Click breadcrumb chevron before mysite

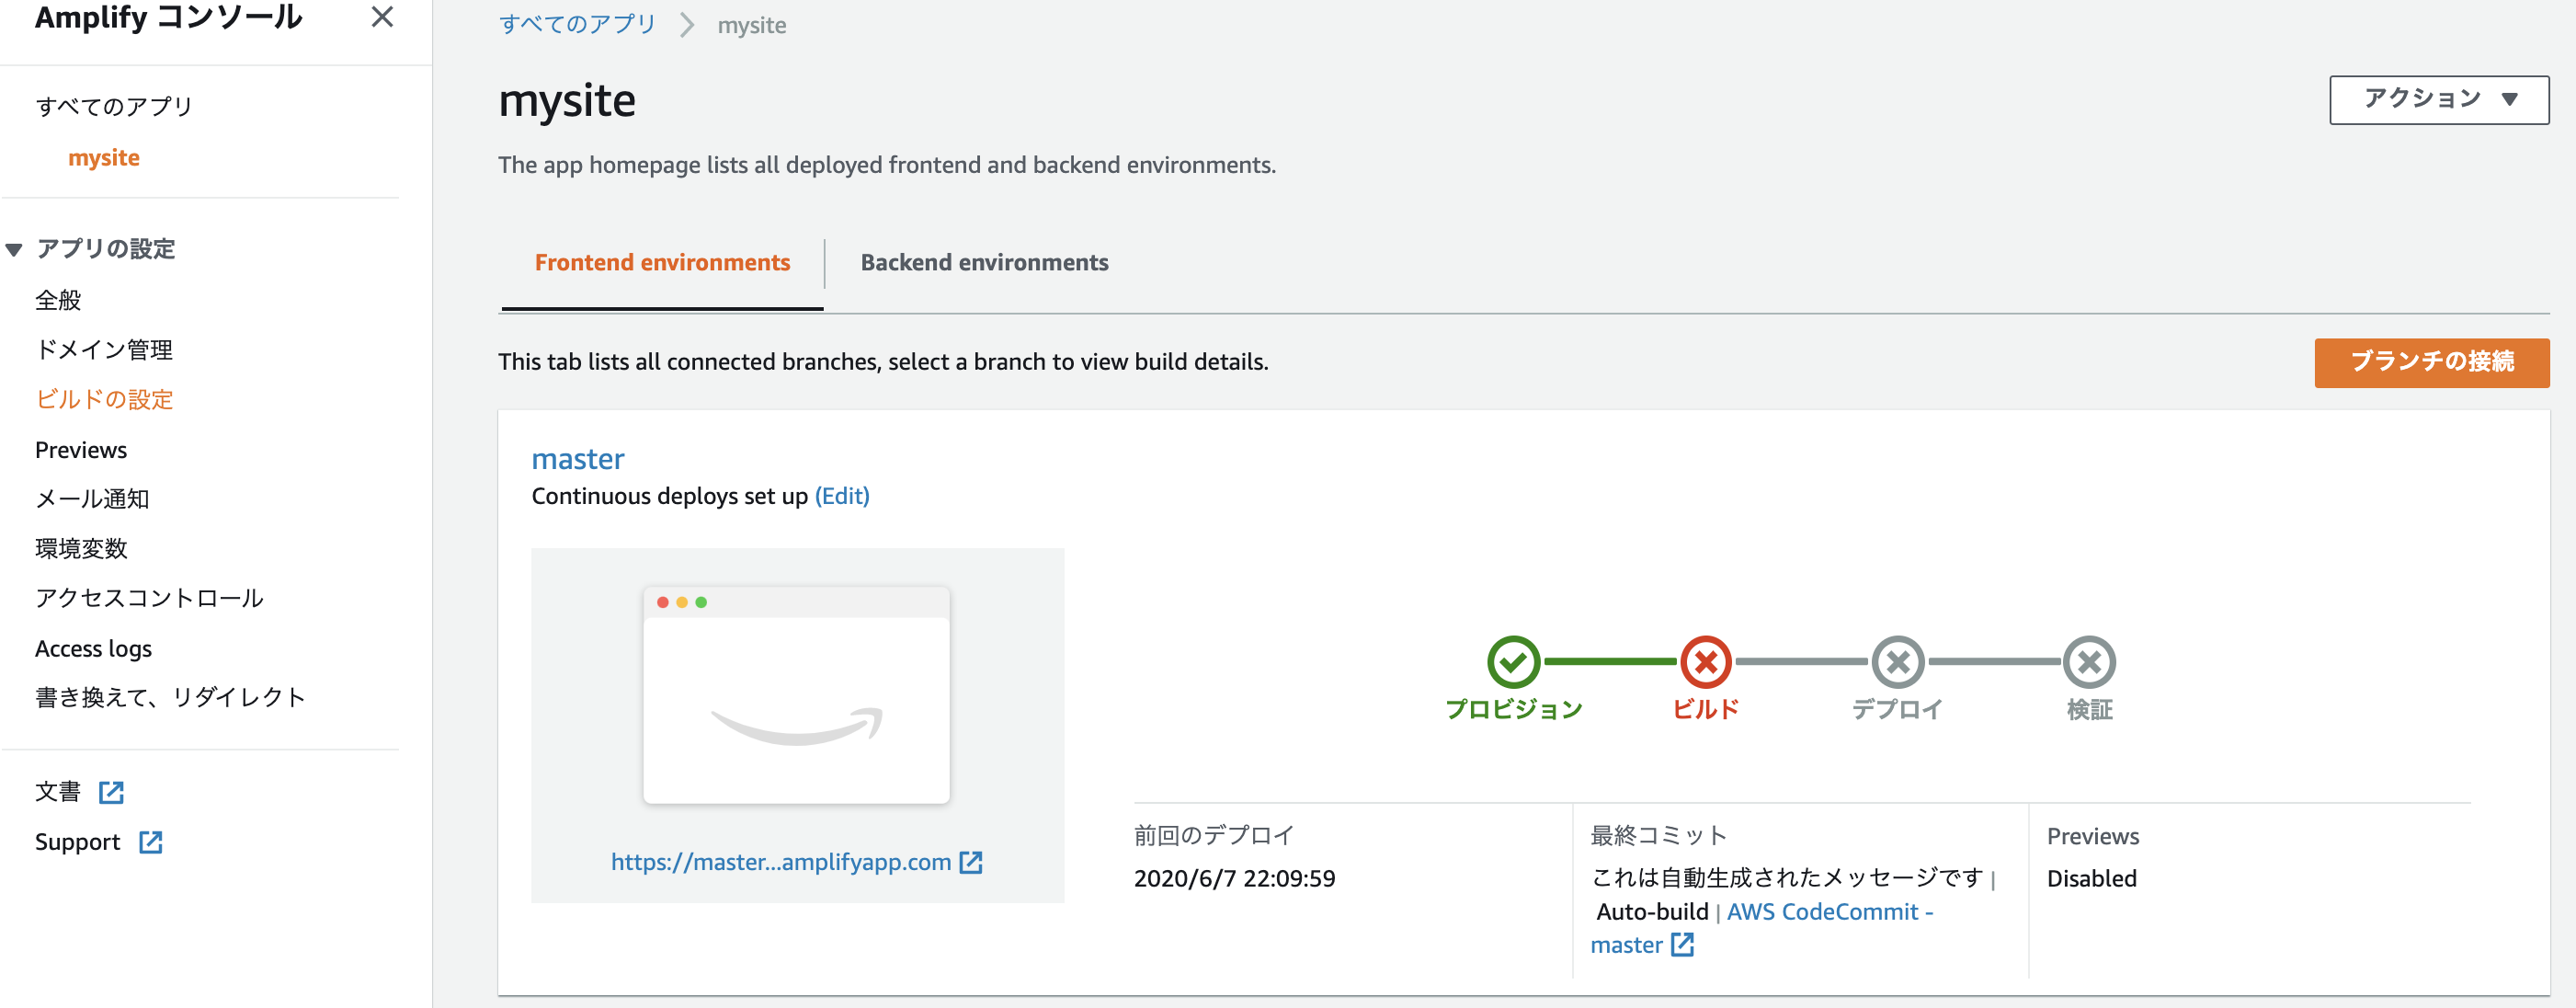coord(687,25)
